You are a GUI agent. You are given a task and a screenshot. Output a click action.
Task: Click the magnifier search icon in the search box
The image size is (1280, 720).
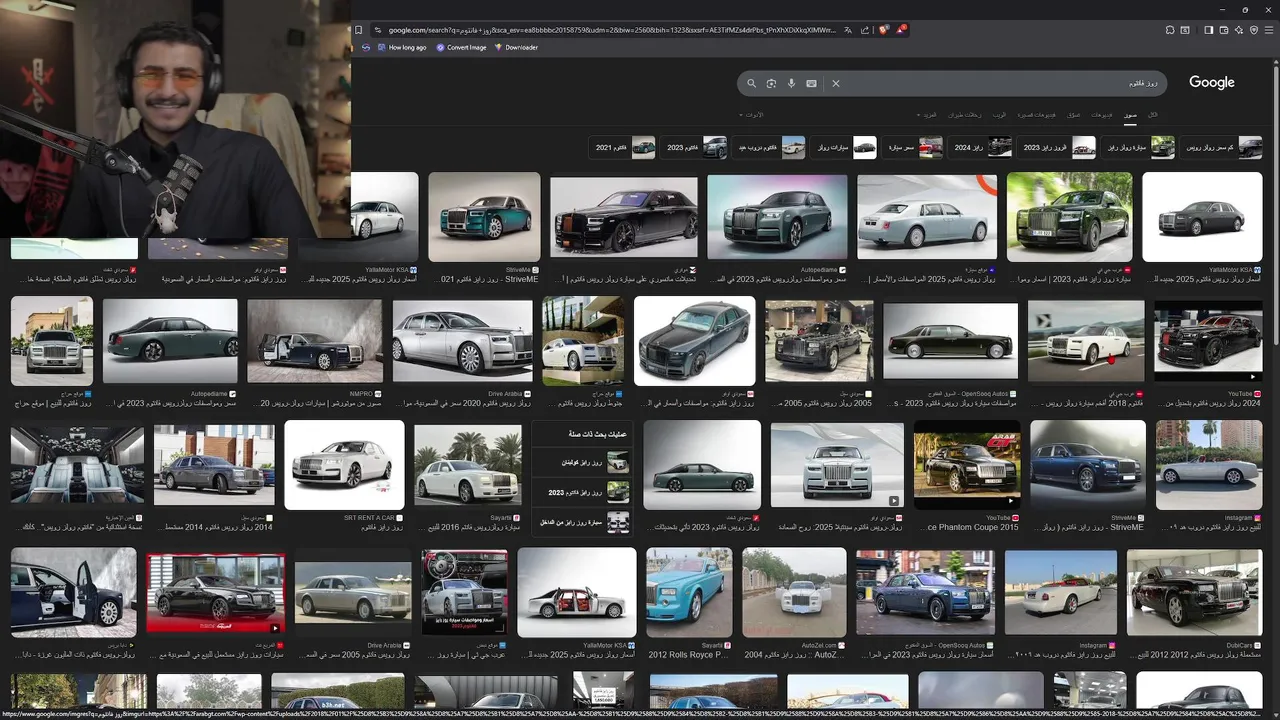tap(751, 84)
